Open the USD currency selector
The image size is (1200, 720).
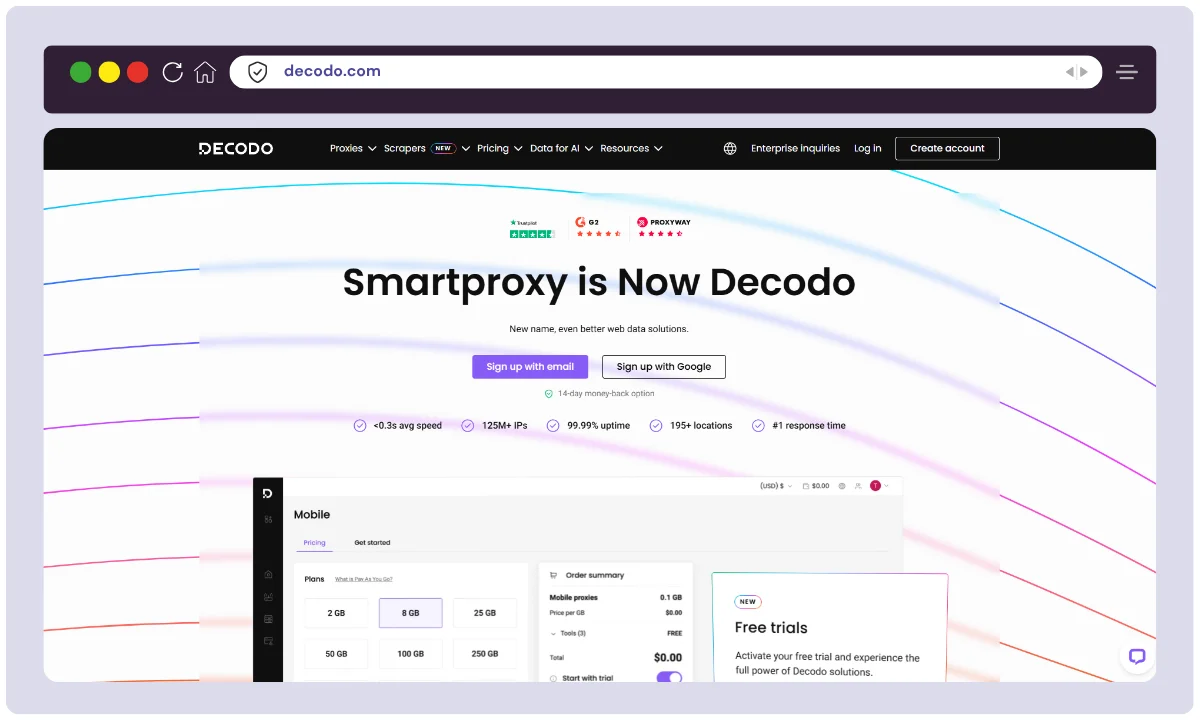coord(776,486)
